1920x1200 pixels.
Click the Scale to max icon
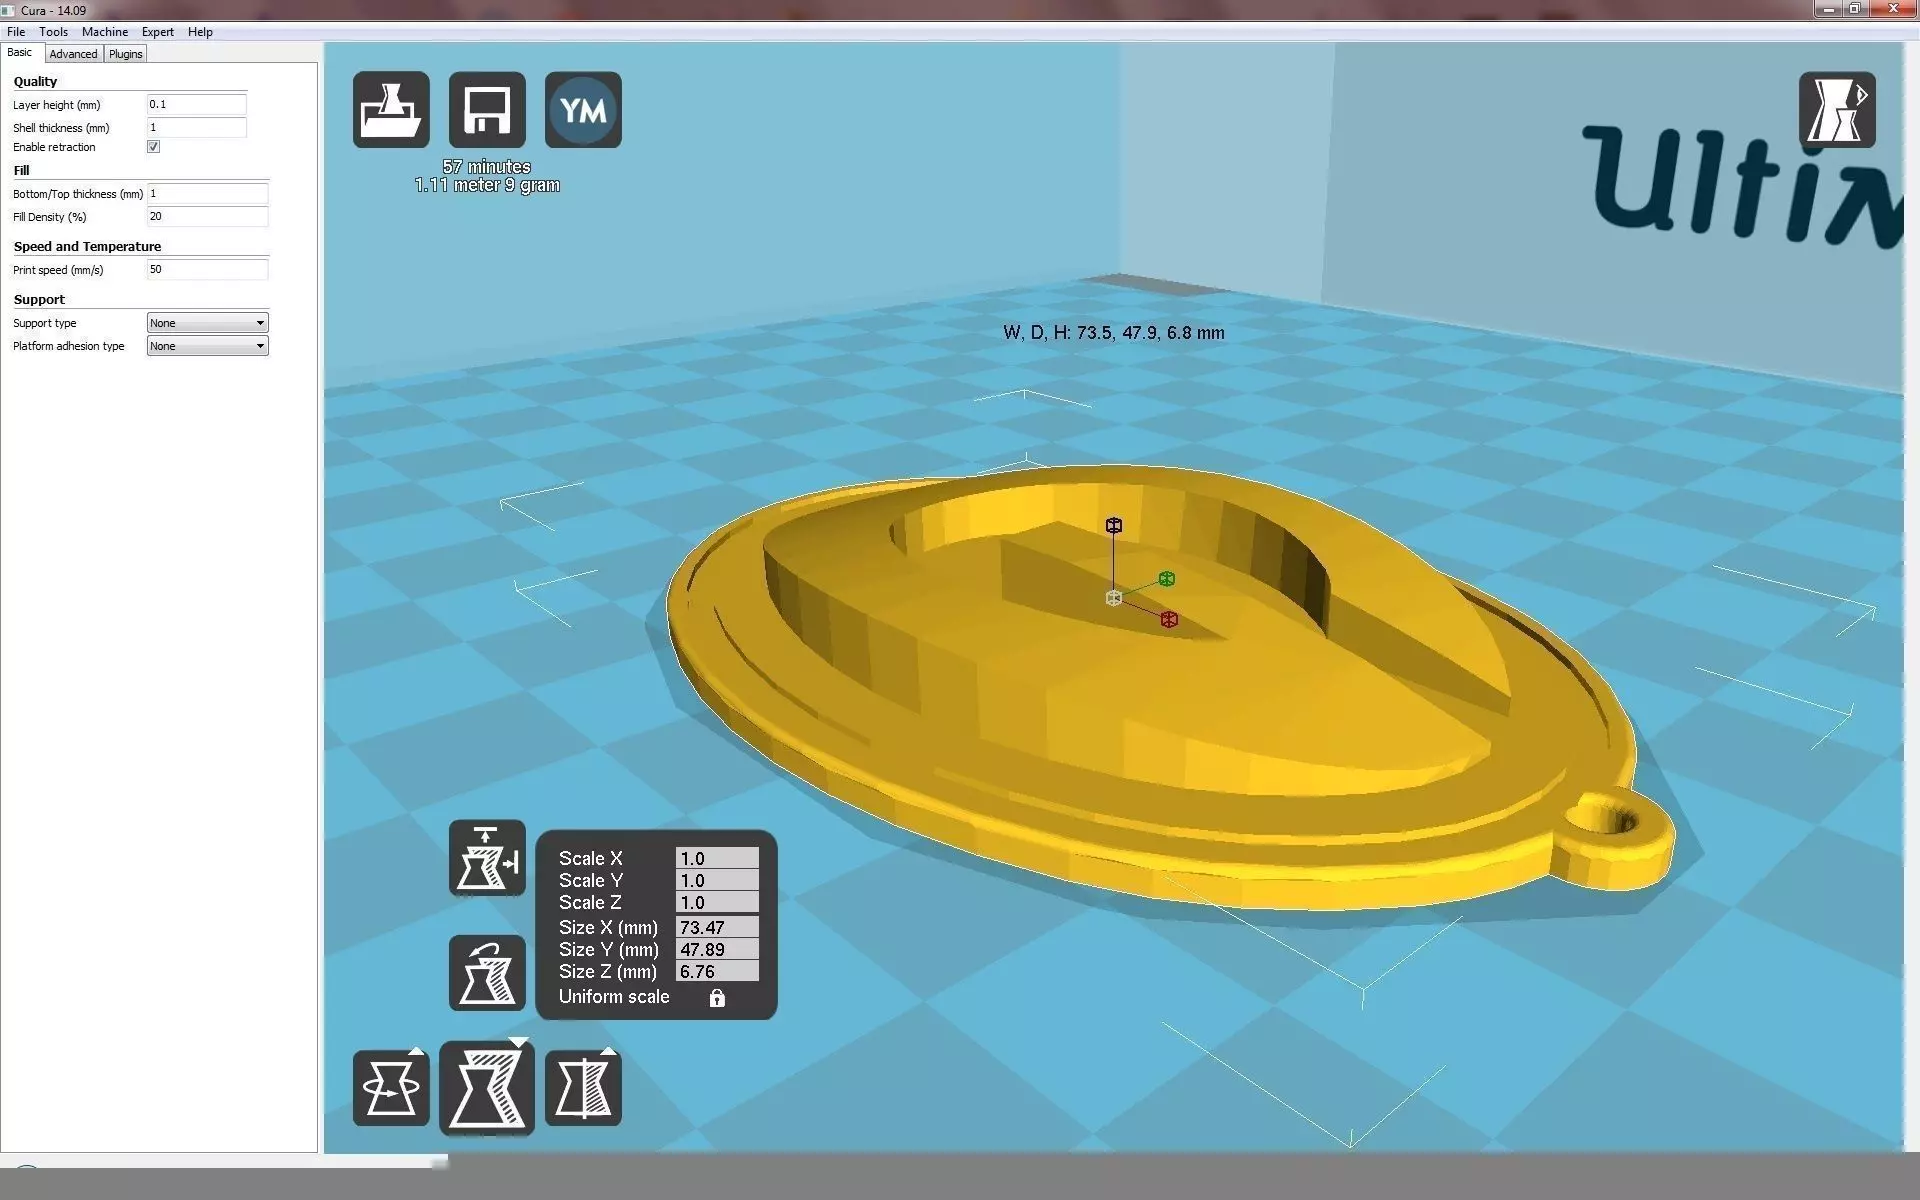pyautogui.click(x=487, y=858)
